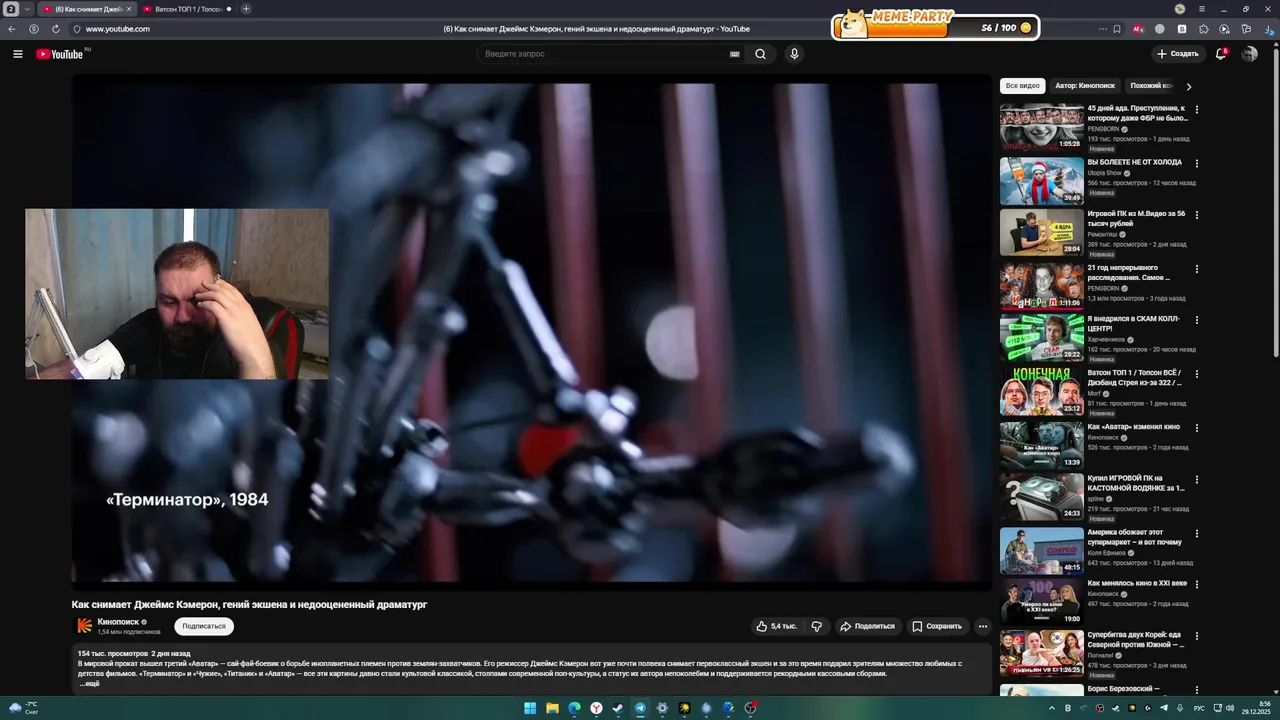The height and width of the screenshot is (720, 1280).
Task: Click 'Поделиться' share button
Action: coord(868,626)
